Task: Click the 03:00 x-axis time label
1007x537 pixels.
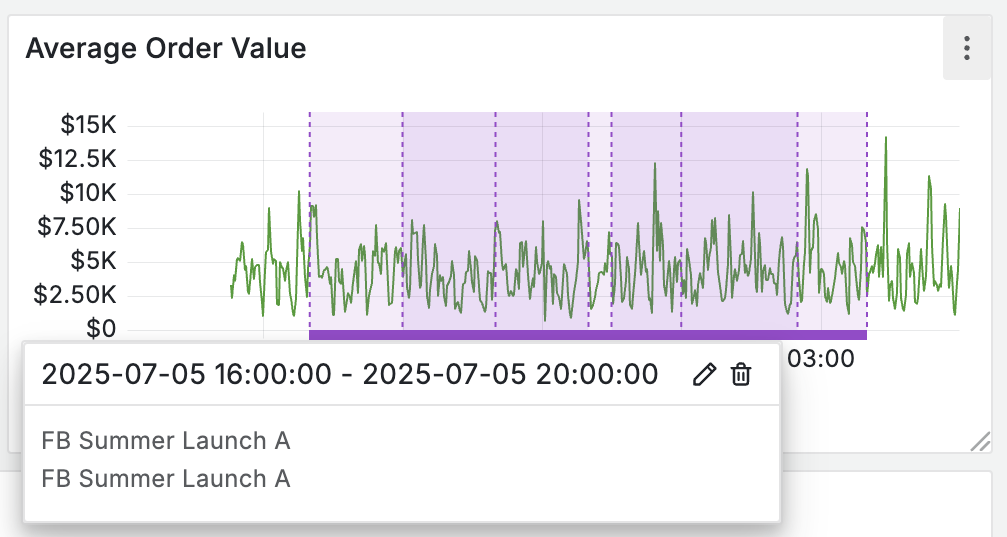Action: tap(821, 359)
